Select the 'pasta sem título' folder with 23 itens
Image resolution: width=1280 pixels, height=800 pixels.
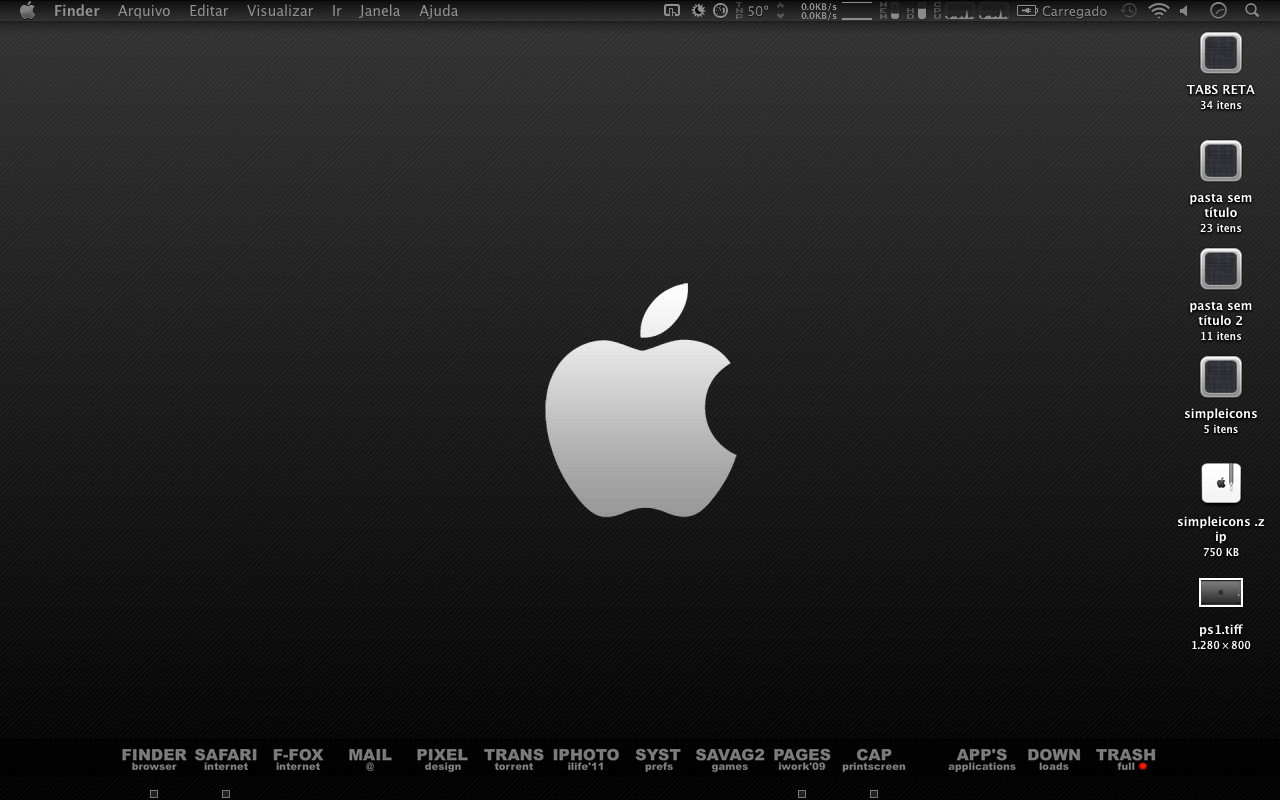[x=1220, y=161]
